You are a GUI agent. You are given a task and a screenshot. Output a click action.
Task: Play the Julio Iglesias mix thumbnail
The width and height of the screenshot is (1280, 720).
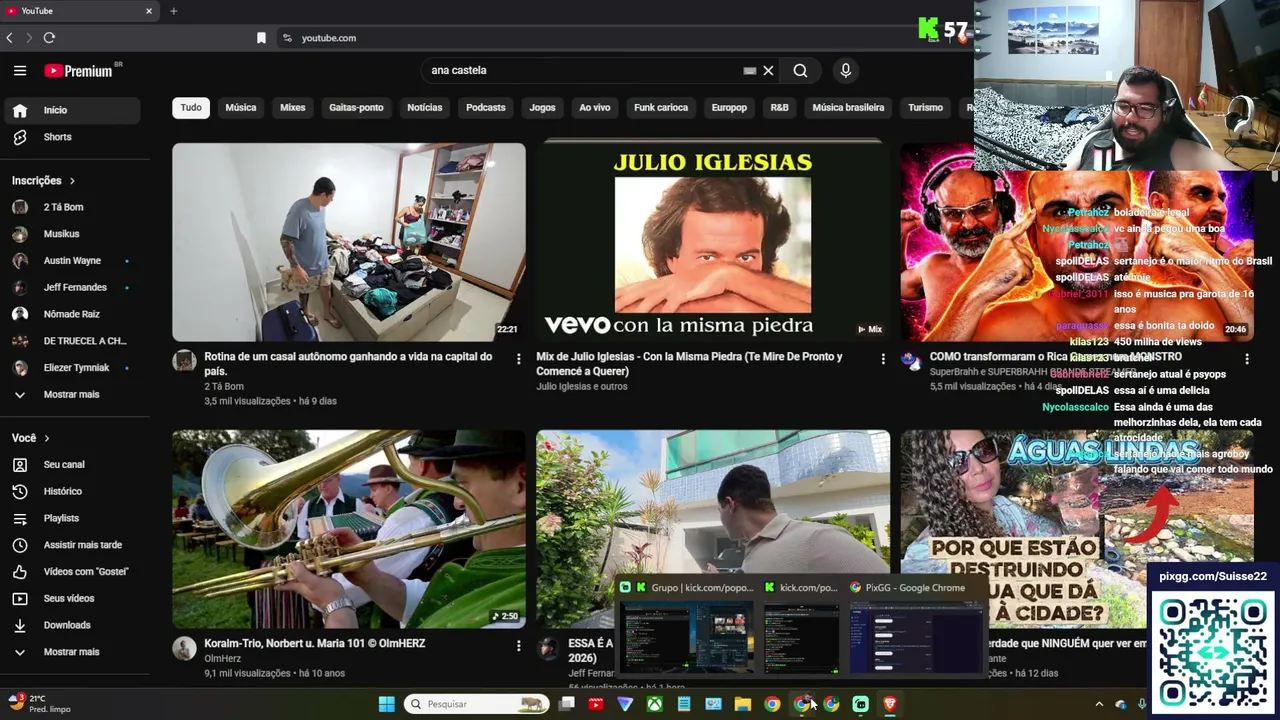click(713, 242)
